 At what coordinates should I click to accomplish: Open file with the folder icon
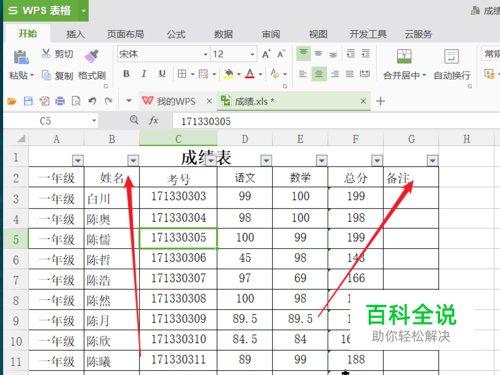(12, 101)
